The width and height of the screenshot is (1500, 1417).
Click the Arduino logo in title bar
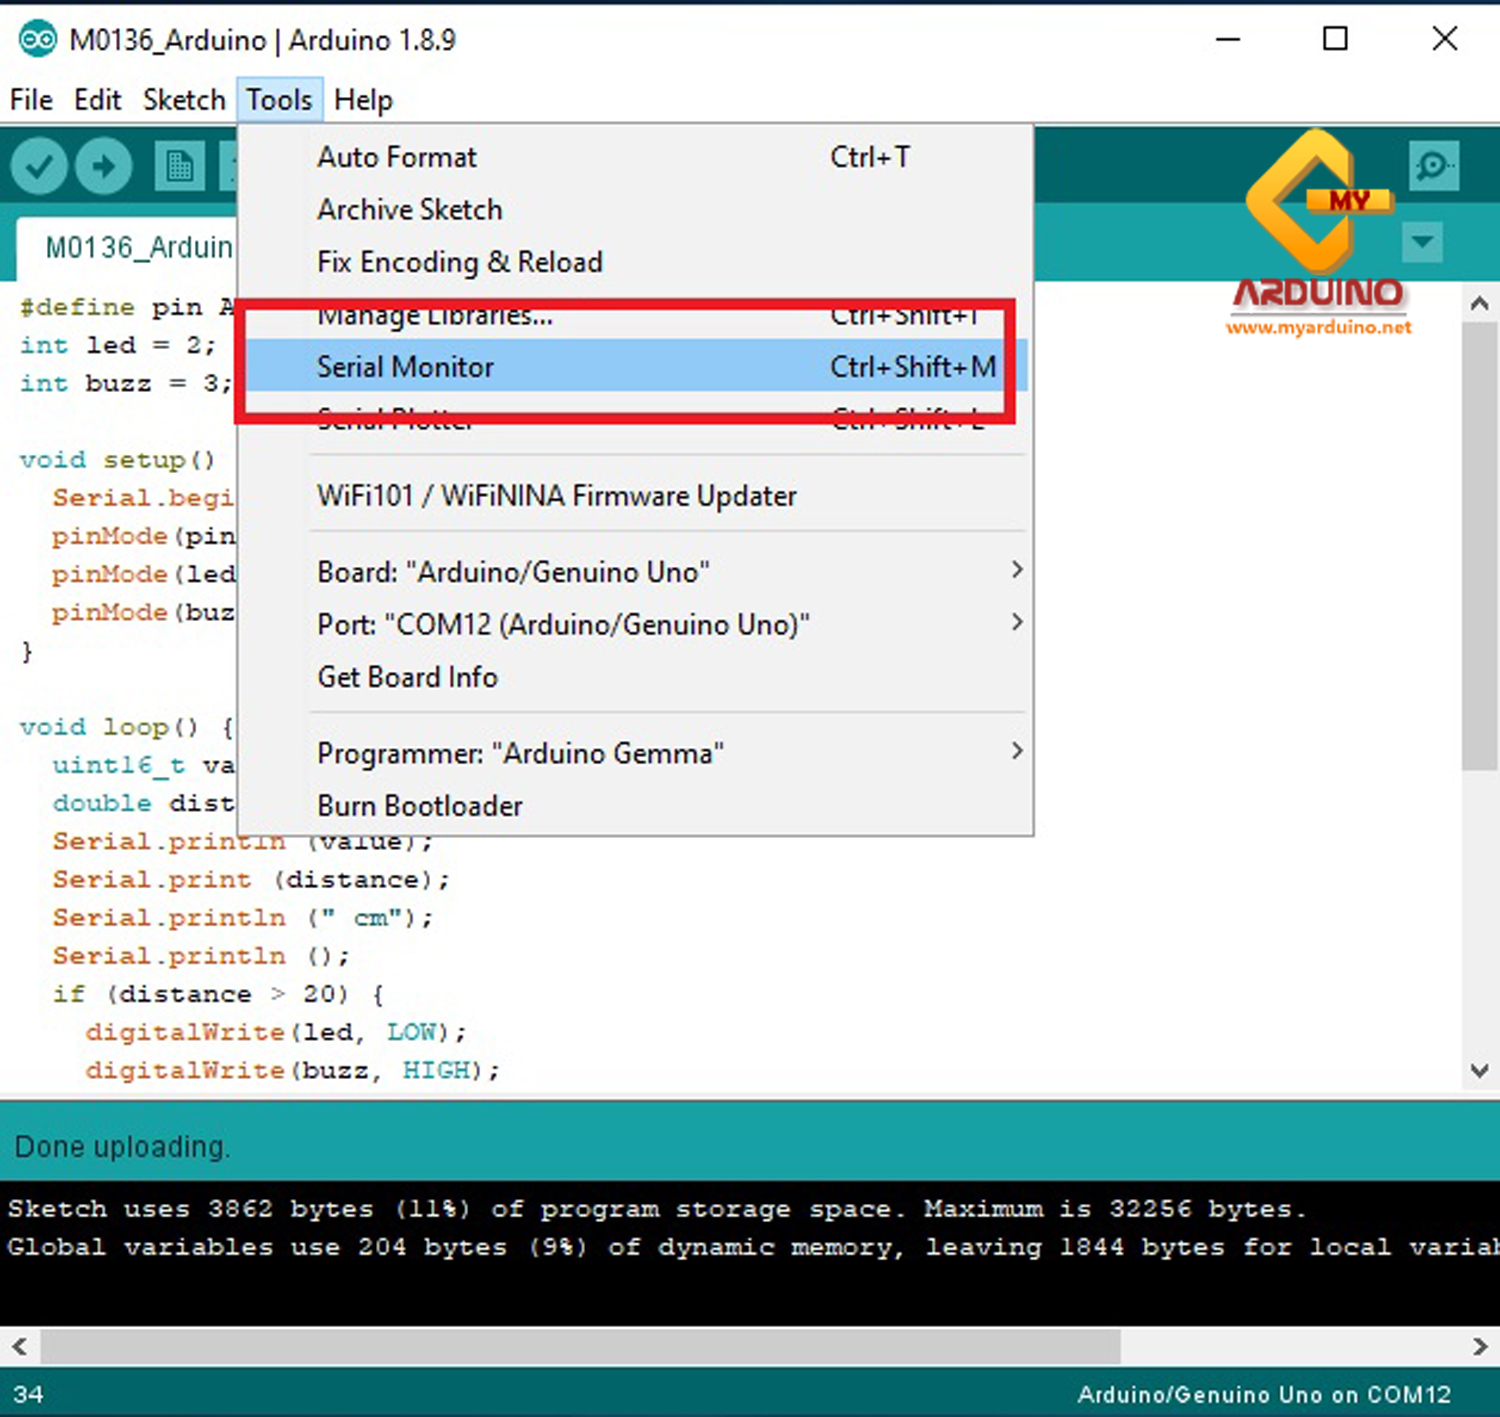(x=38, y=40)
